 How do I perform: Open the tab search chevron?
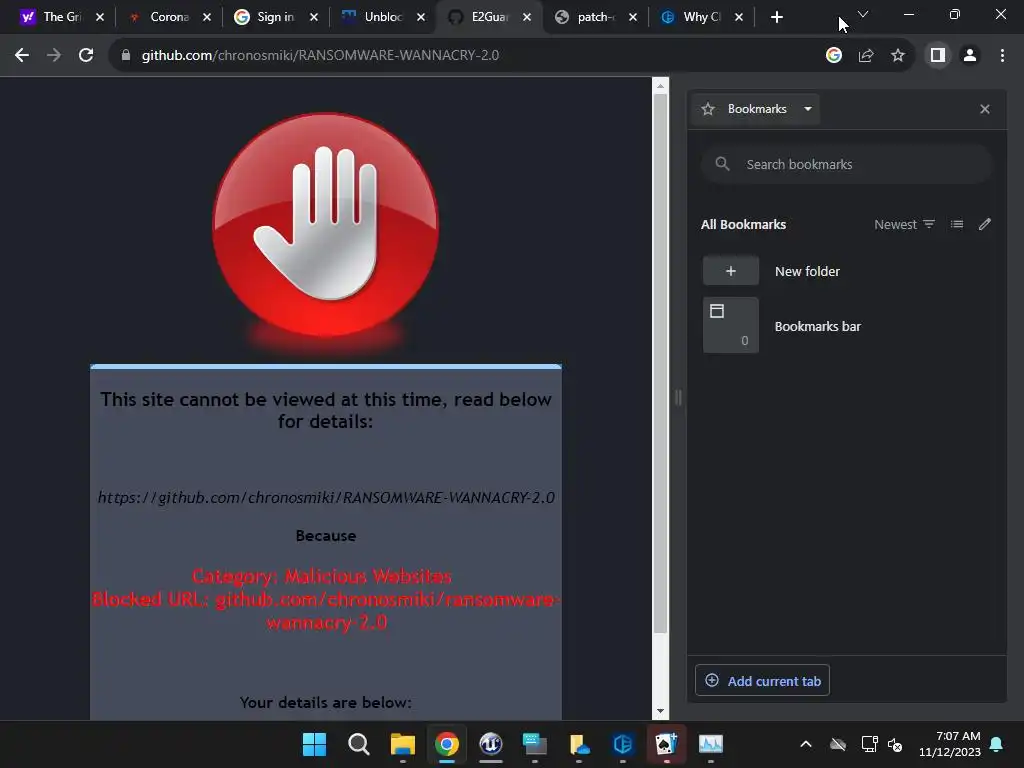tap(863, 14)
